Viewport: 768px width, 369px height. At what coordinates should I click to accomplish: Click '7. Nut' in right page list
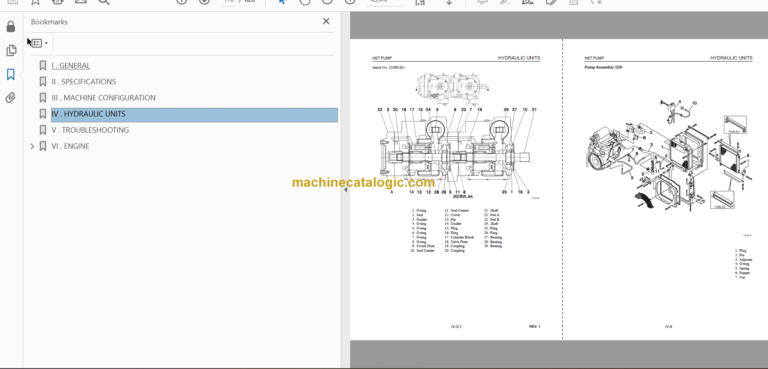click(740, 277)
